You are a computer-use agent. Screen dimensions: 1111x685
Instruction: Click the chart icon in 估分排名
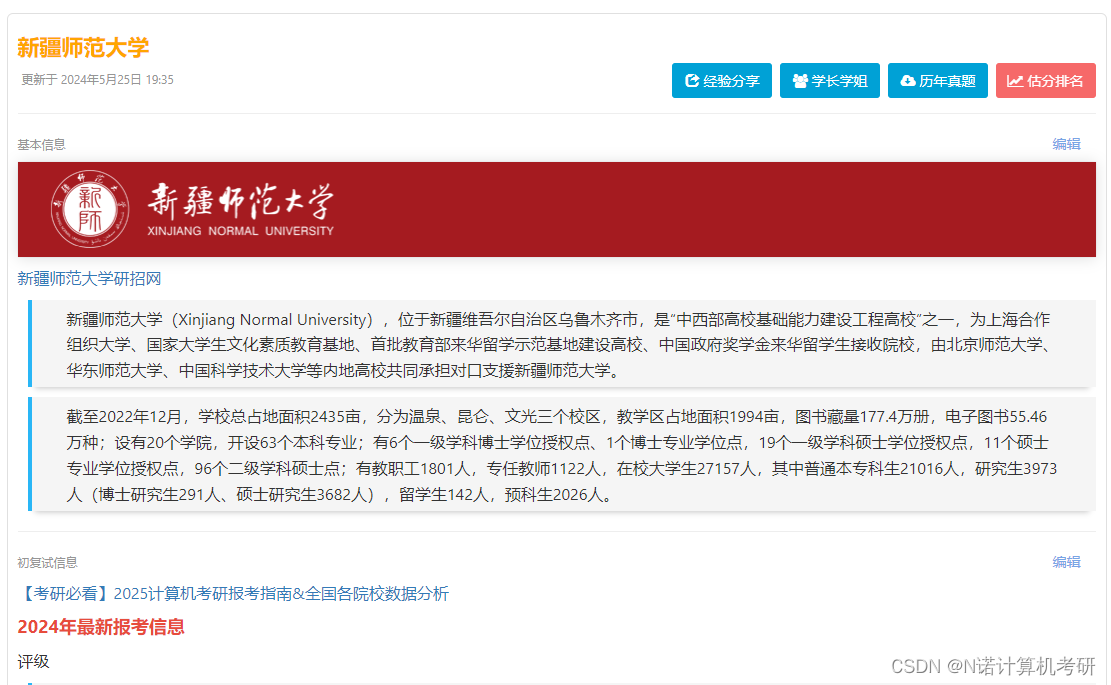click(1015, 81)
